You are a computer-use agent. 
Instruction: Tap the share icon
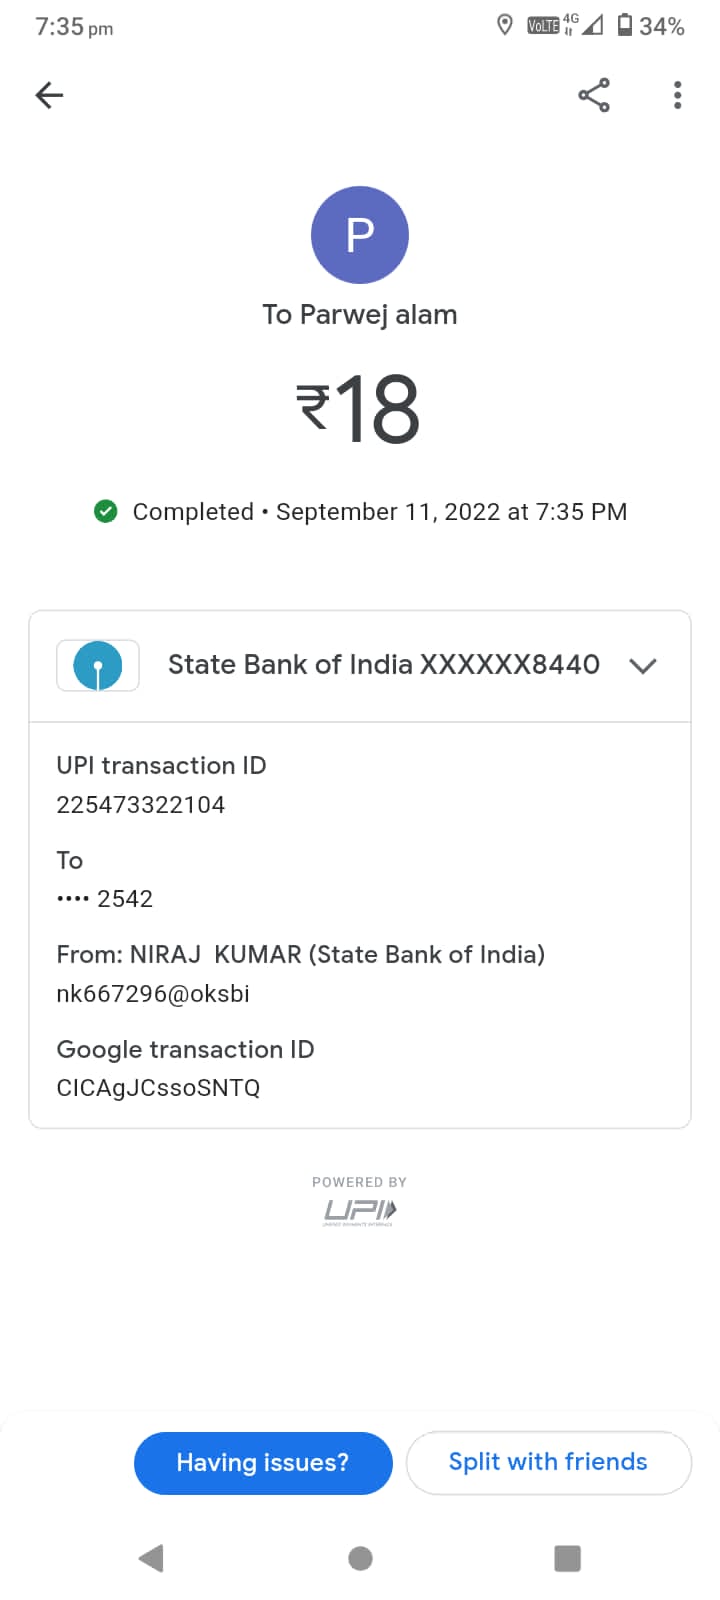click(594, 95)
